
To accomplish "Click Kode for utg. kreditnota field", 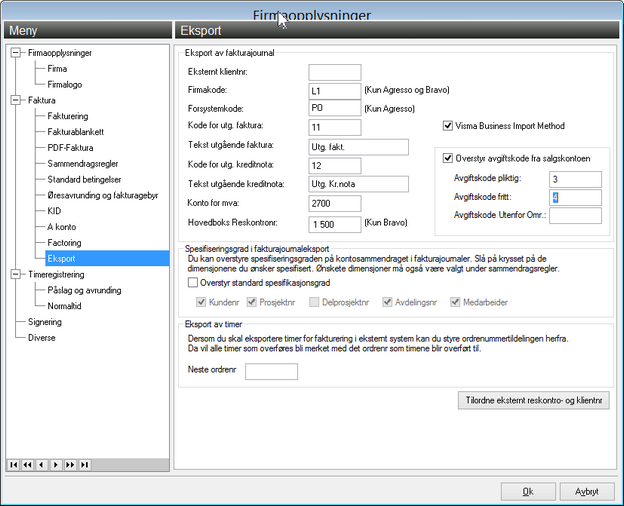I will (335, 166).
